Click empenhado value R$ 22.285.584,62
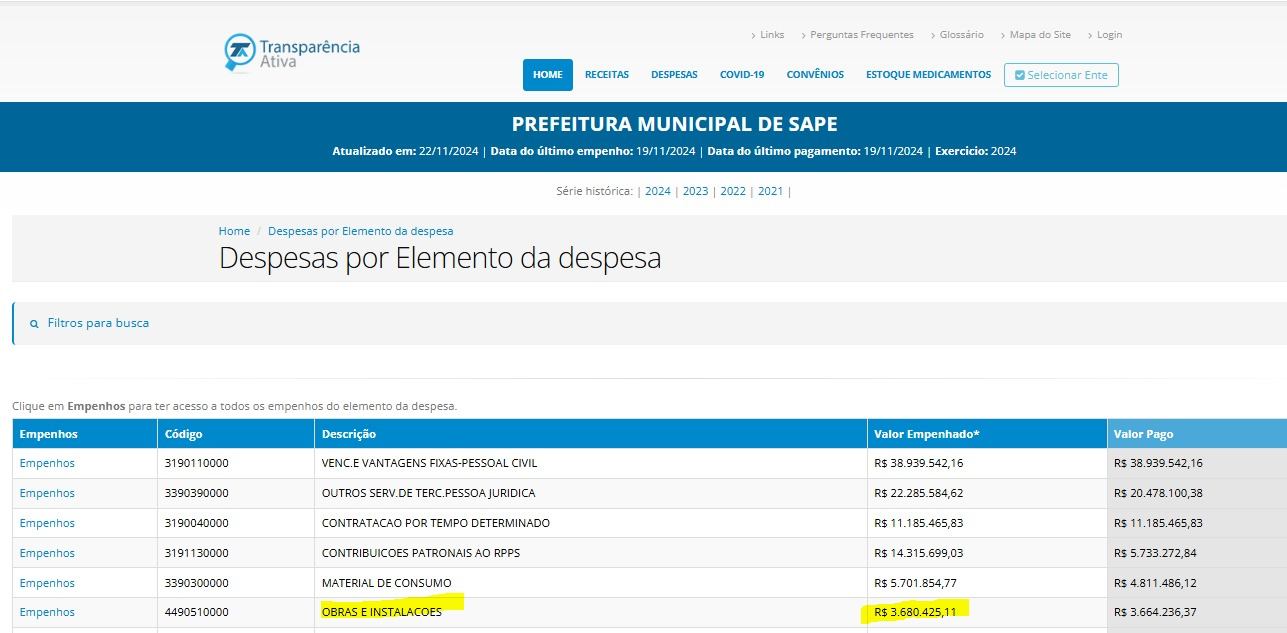The width and height of the screenshot is (1287, 633). pyautogui.click(x=919, y=493)
